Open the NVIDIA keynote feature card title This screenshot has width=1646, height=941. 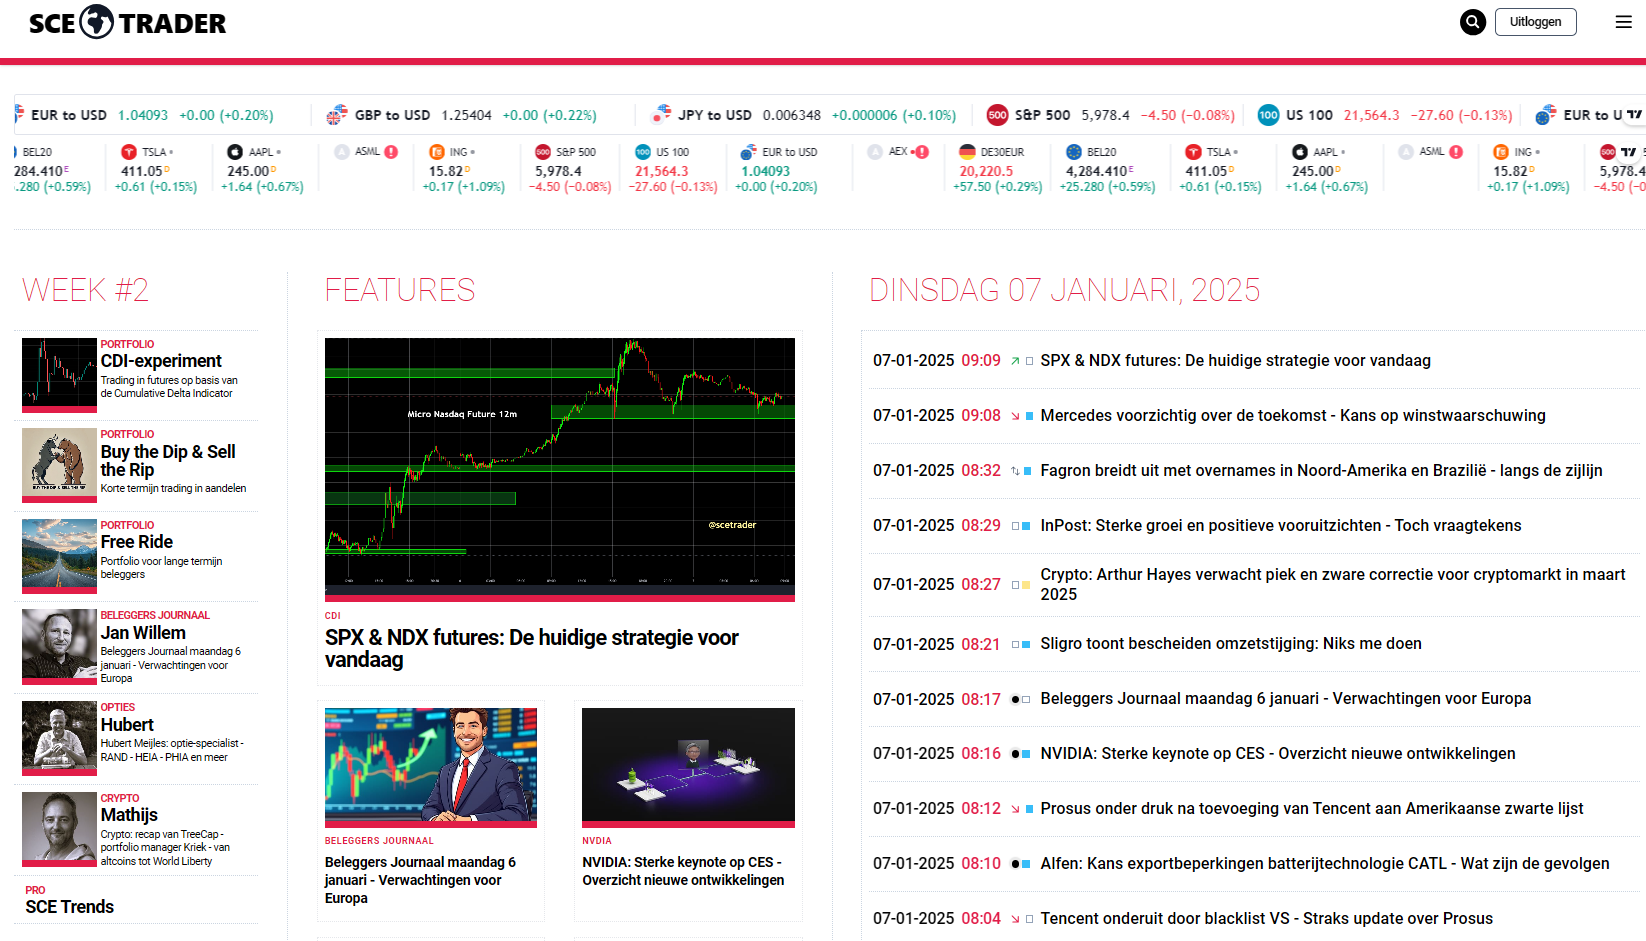[x=683, y=871]
